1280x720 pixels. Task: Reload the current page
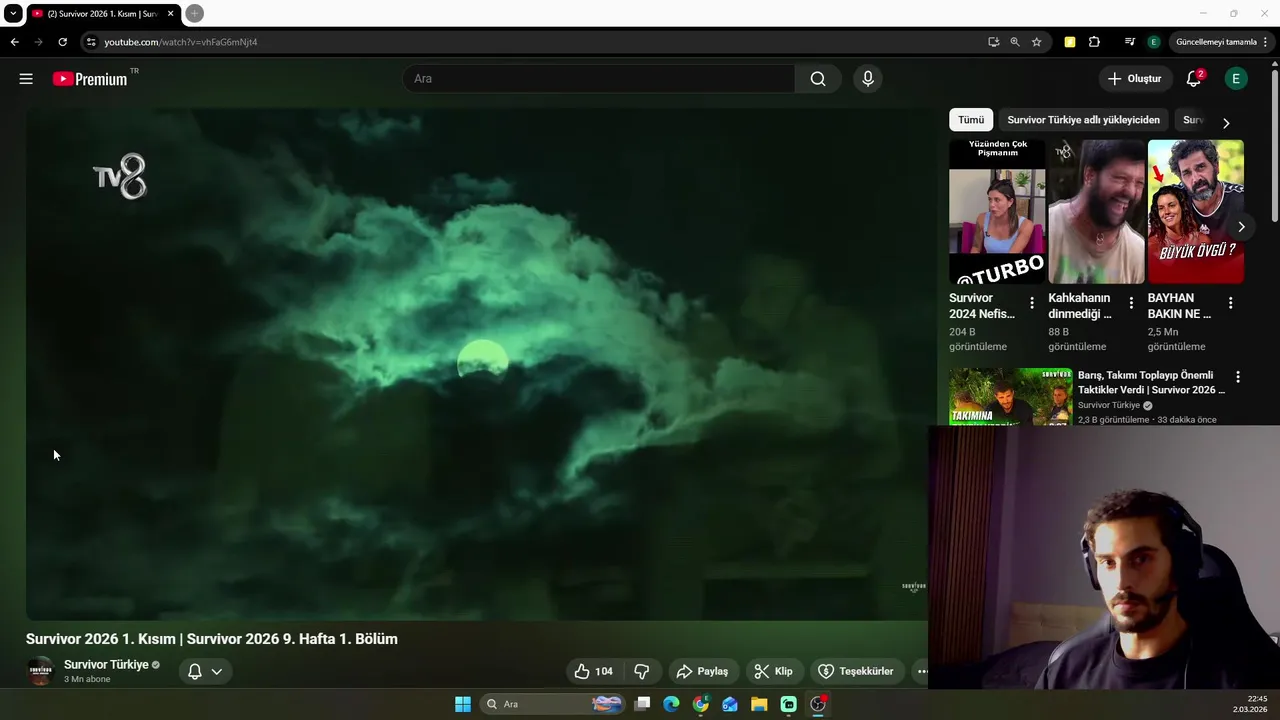(62, 42)
